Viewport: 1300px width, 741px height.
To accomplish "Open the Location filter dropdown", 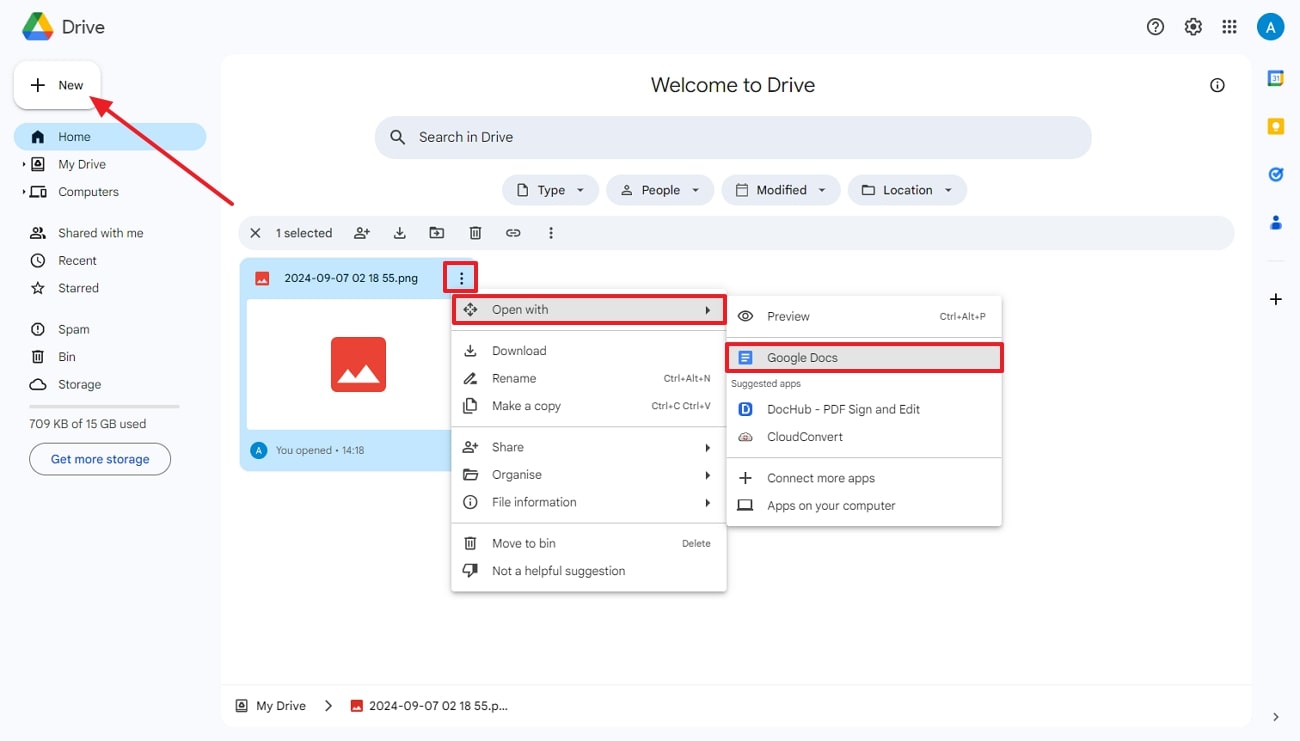I will pyautogui.click(x=907, y=190).
